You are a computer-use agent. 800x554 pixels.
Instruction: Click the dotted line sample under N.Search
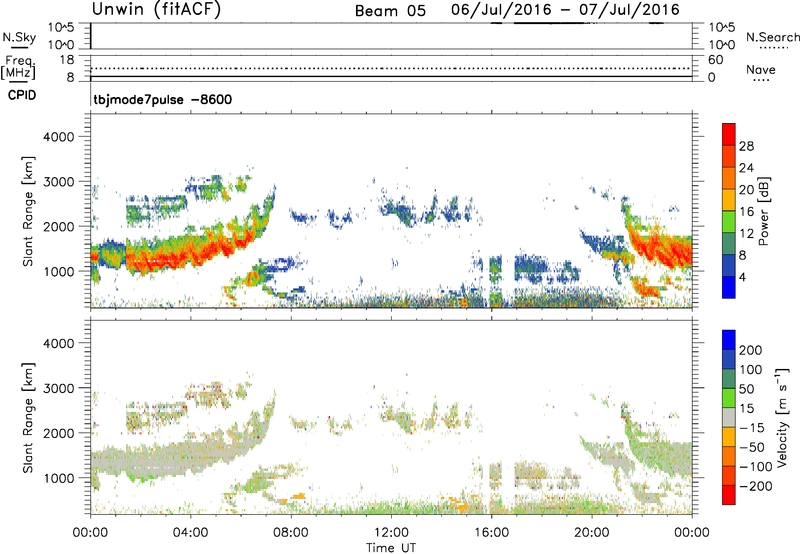(x=773, y=48)
